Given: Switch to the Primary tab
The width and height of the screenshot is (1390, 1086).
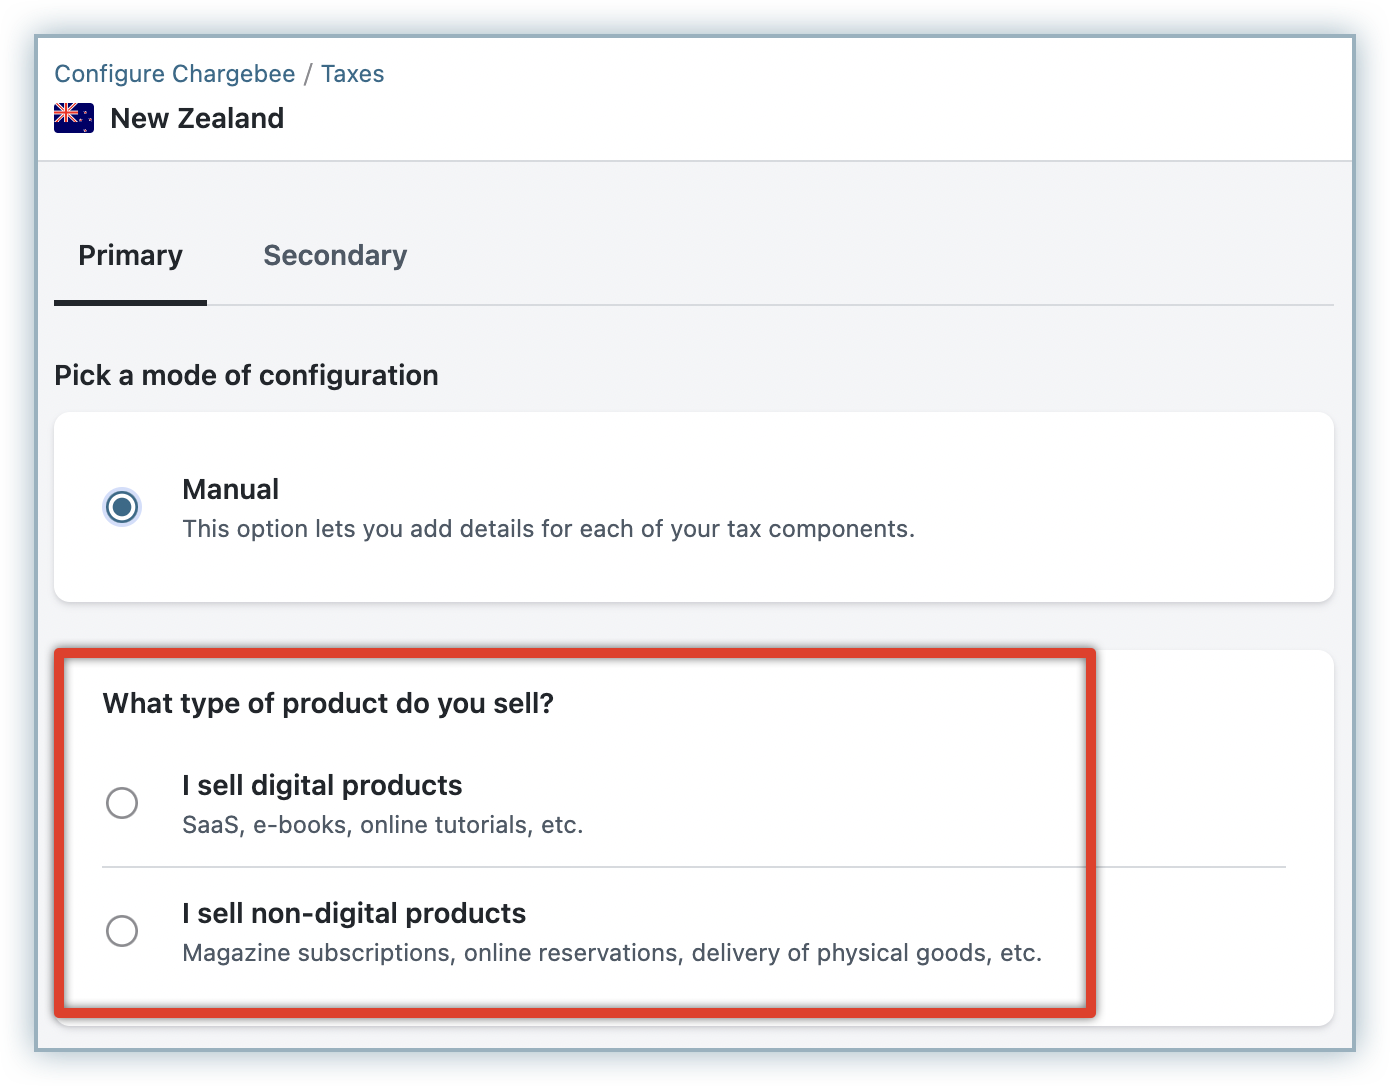Looking at the screenshot, I should point(130,256).
